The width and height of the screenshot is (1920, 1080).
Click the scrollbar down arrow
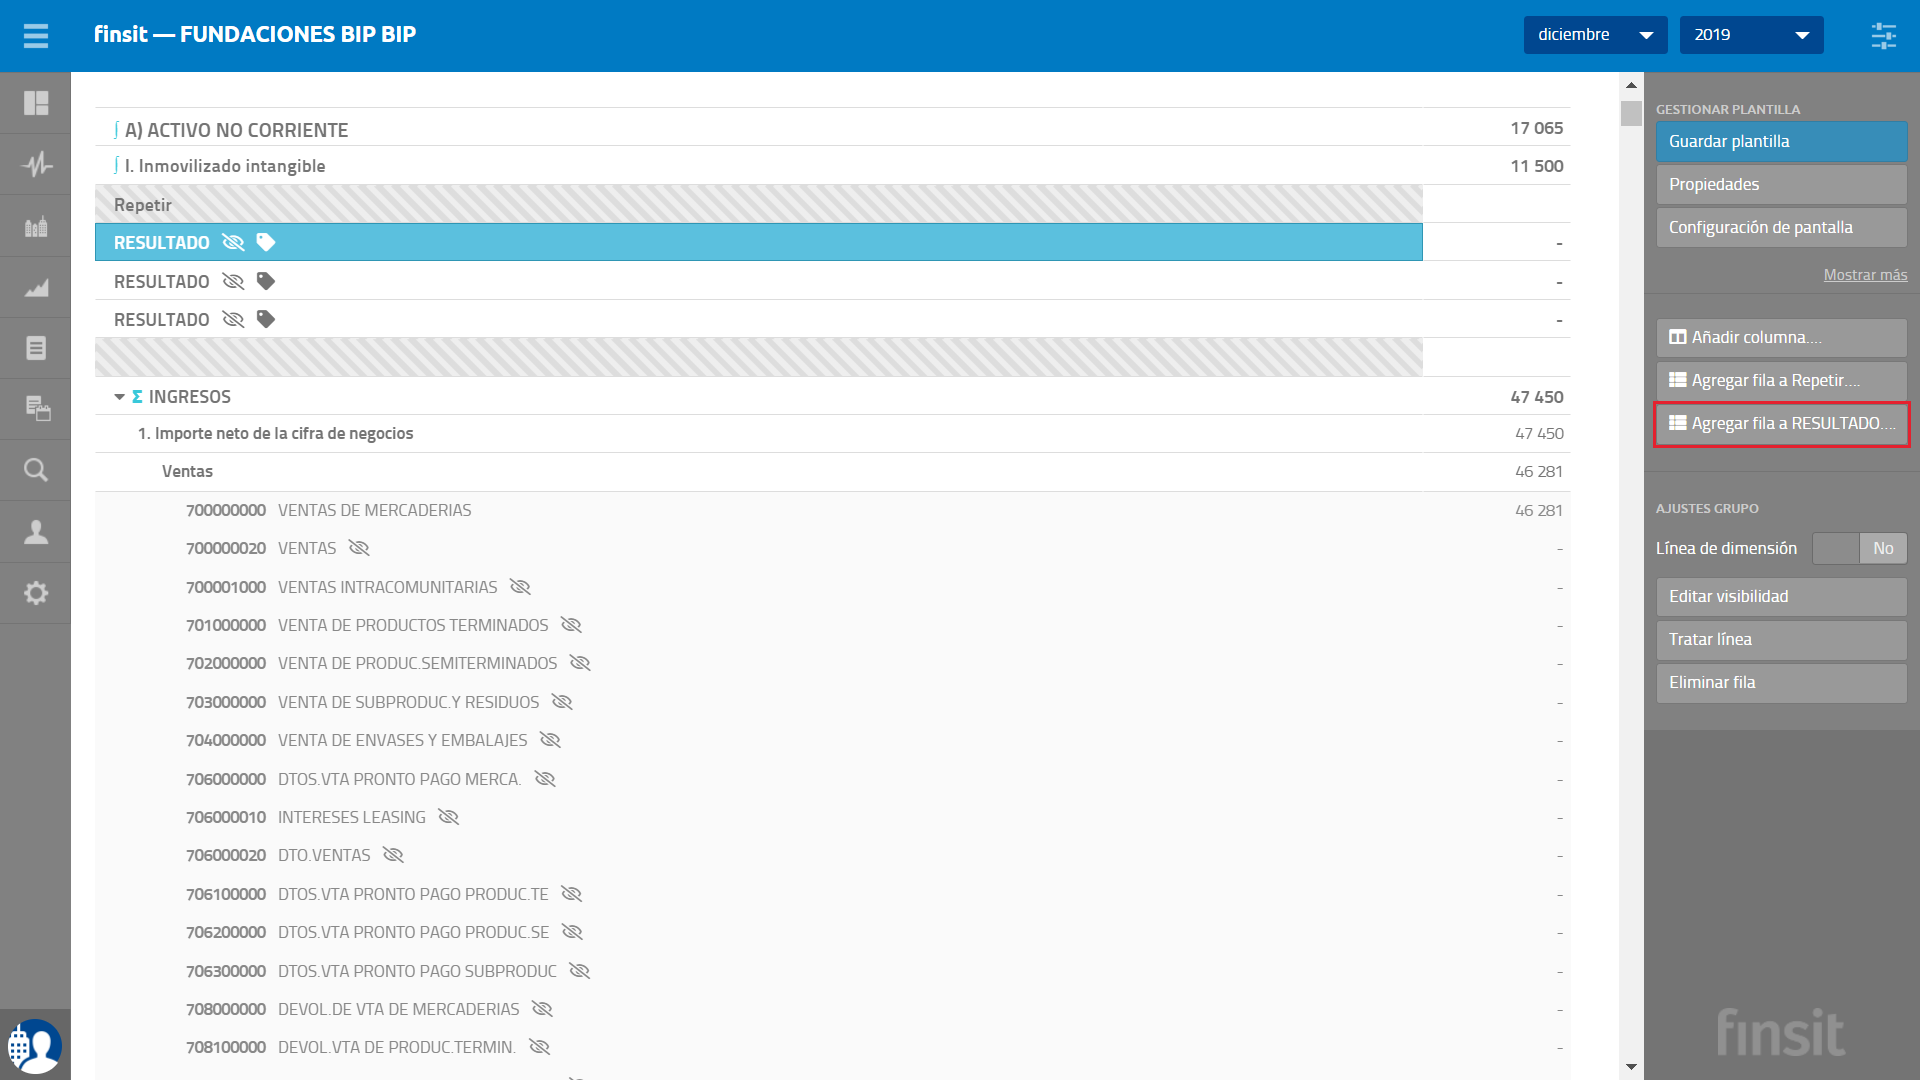click(1631, 1067)
